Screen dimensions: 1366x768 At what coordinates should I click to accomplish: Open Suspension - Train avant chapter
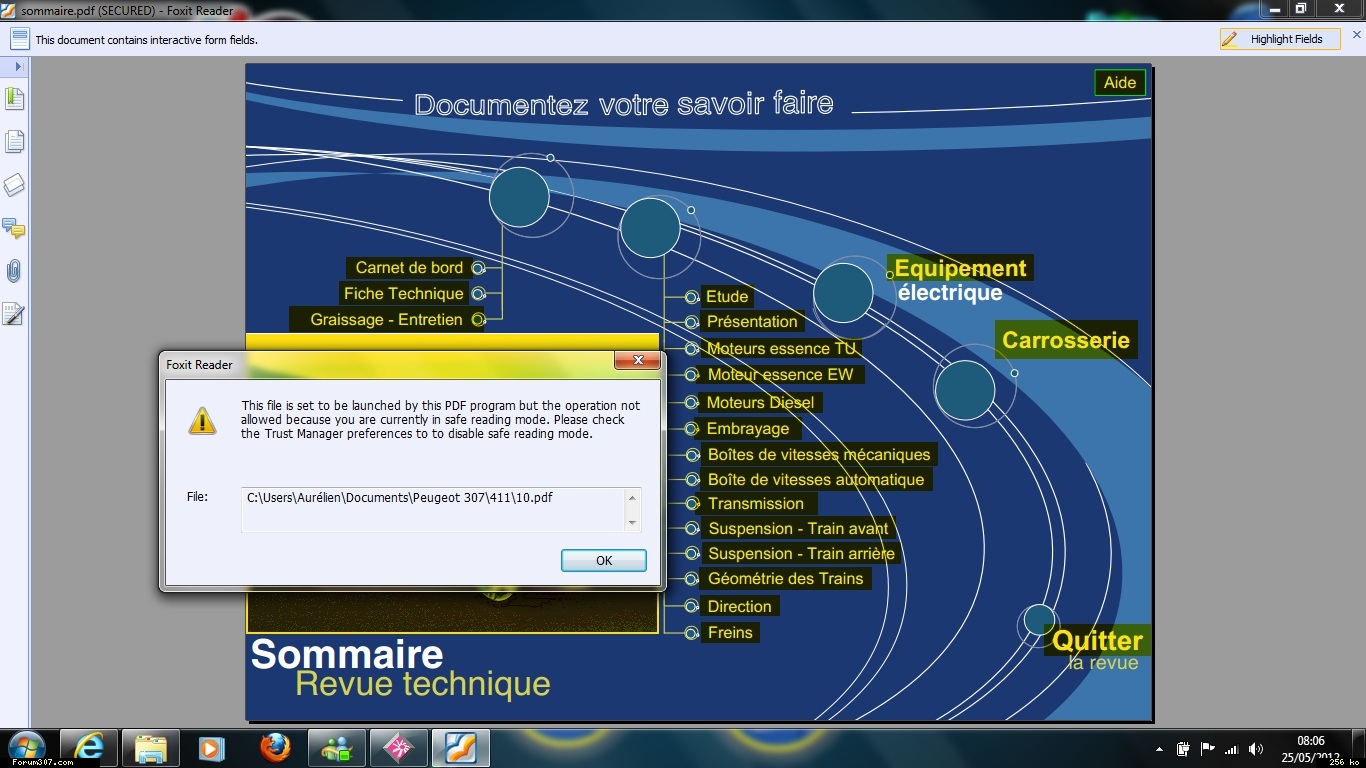798,529
